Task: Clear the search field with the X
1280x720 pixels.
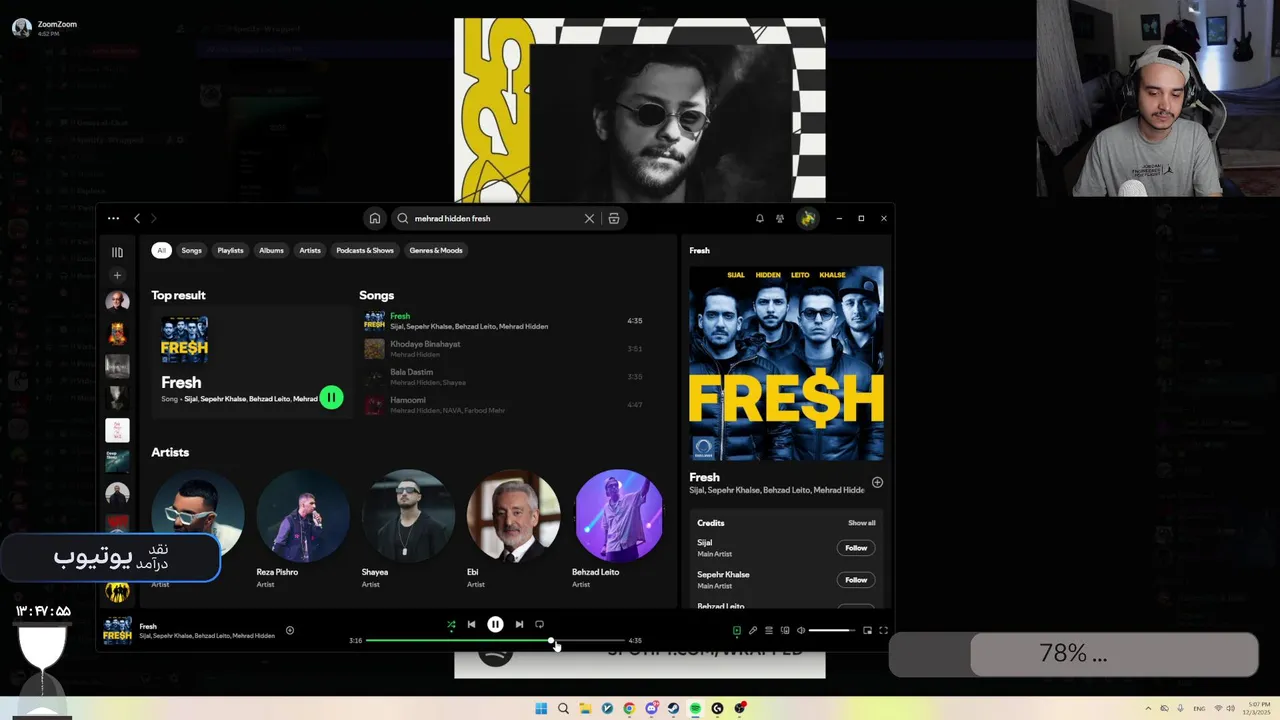Action: [589, 218]
